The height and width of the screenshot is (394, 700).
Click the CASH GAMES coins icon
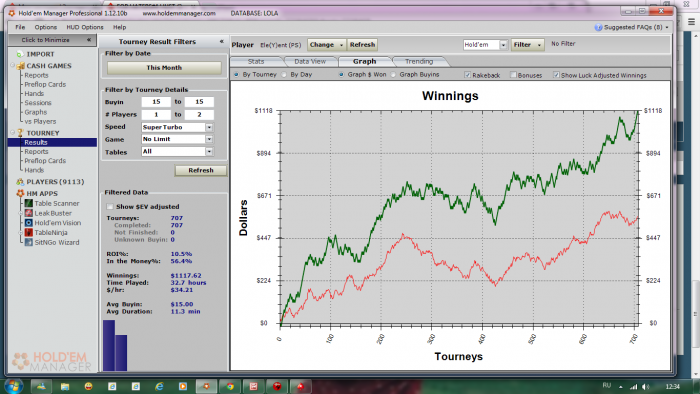pyautogui.click(x=21, y=66)
